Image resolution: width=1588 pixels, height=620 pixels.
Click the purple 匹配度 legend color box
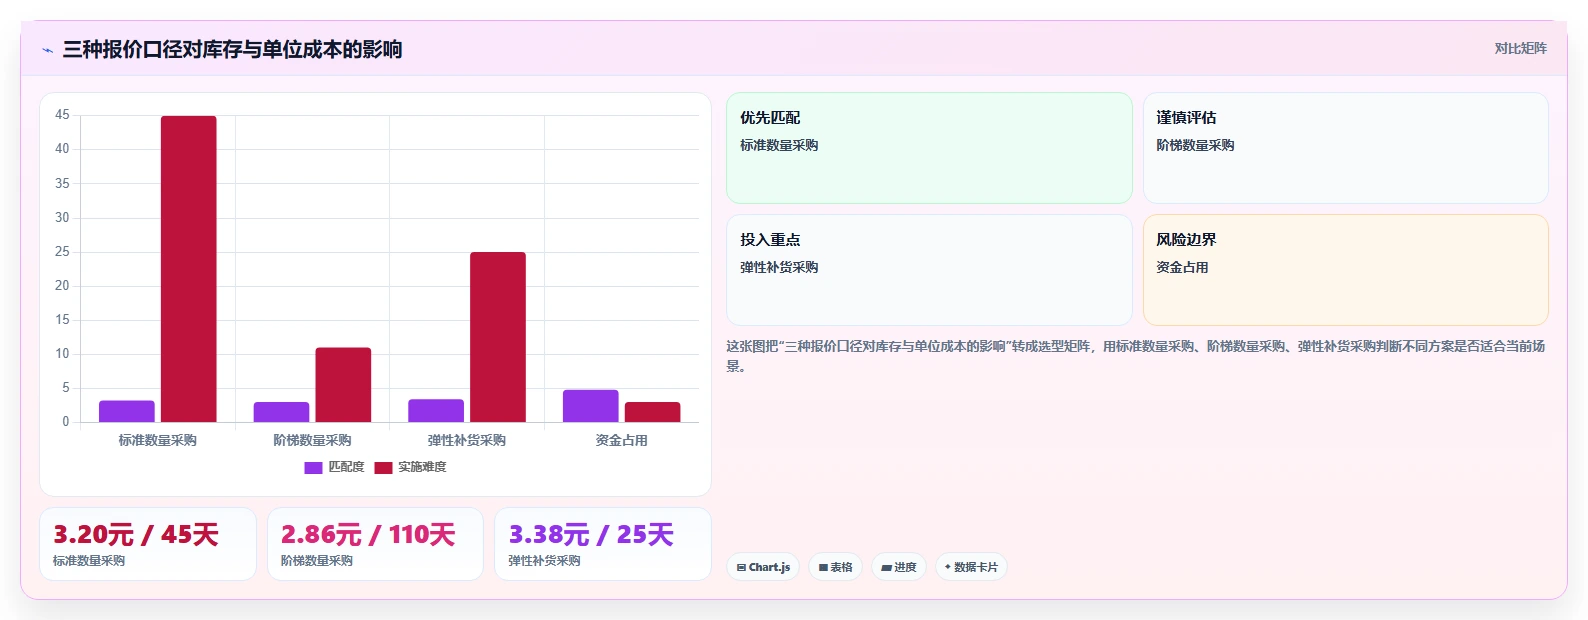313,467
